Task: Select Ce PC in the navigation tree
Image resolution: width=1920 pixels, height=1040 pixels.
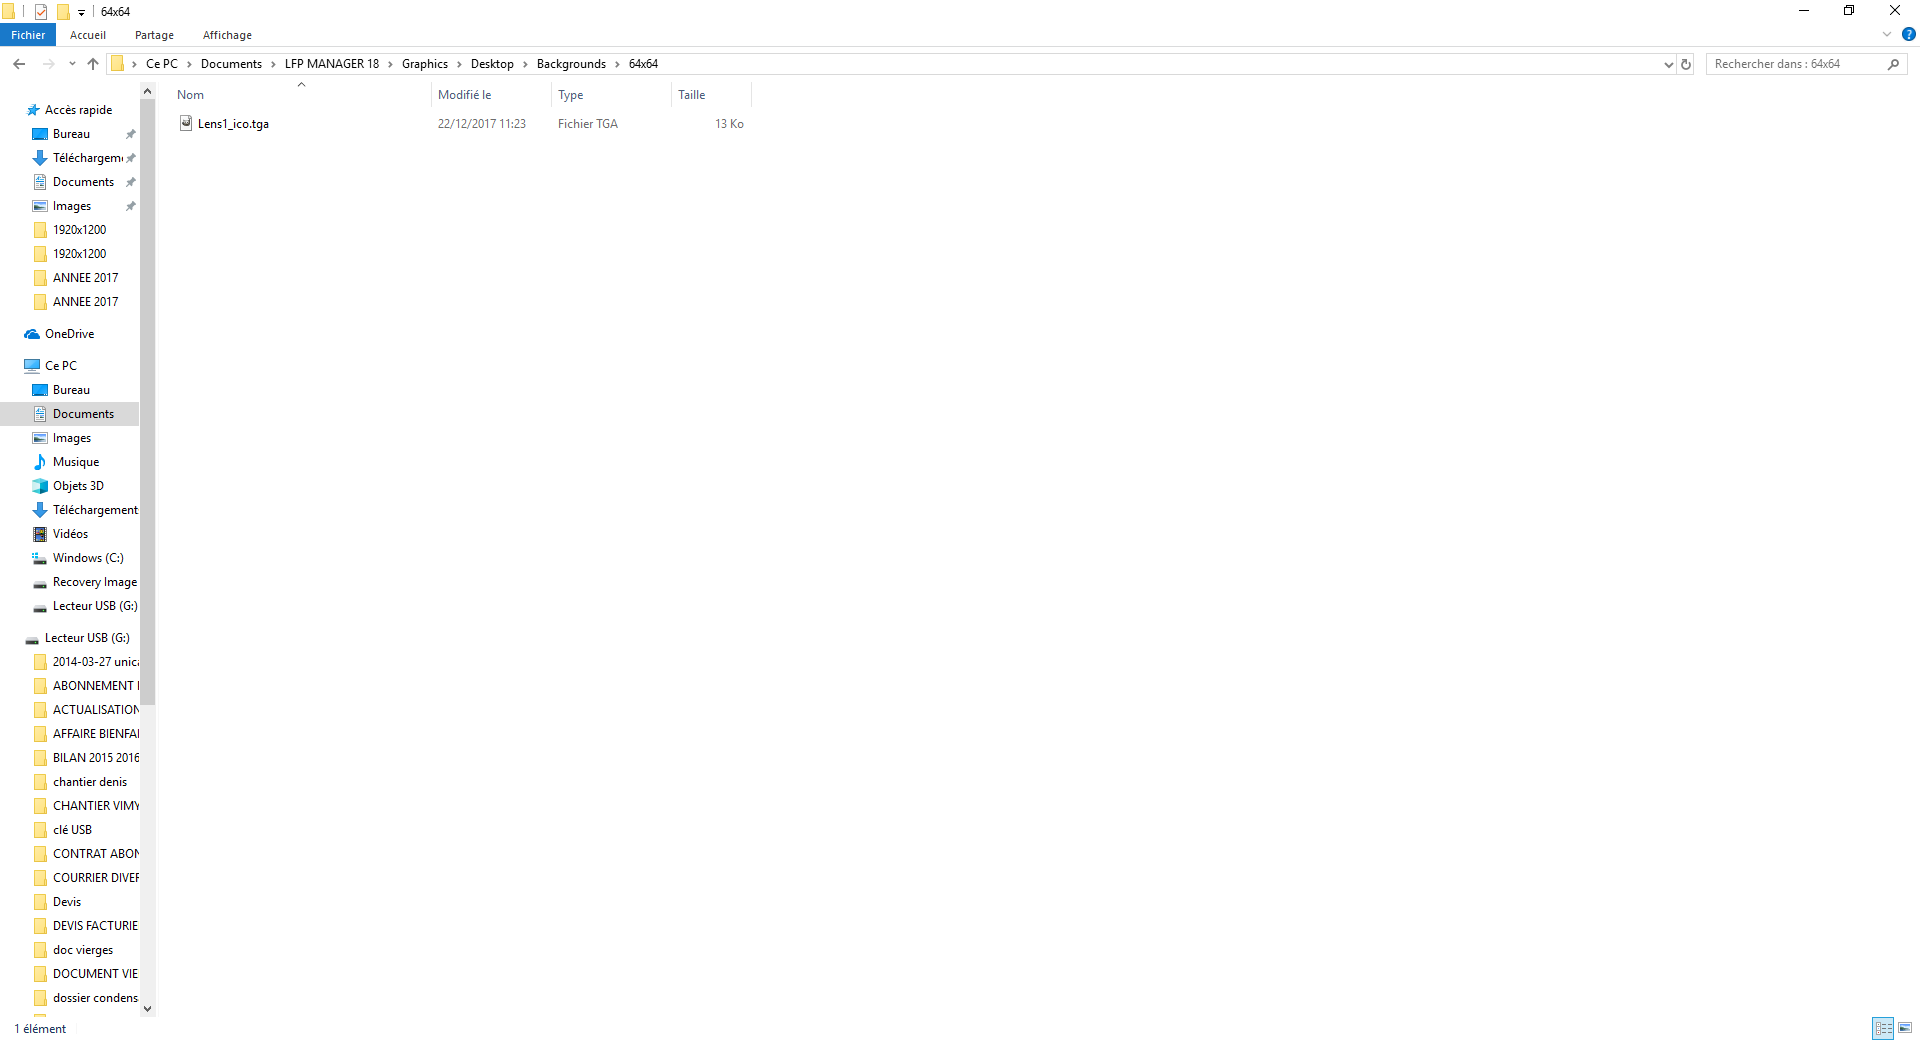Action: tap(60, 366)
